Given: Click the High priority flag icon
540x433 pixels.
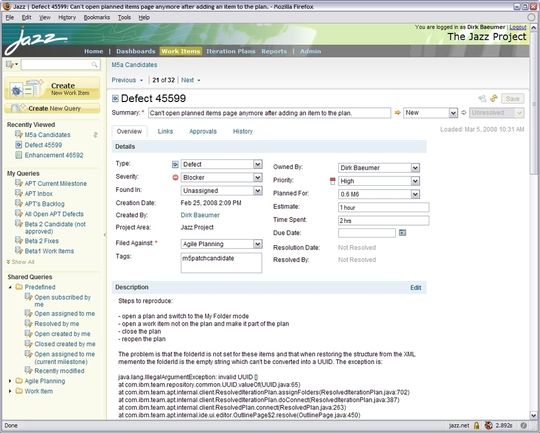Looking at the screenshot, I should click(332, 181).
